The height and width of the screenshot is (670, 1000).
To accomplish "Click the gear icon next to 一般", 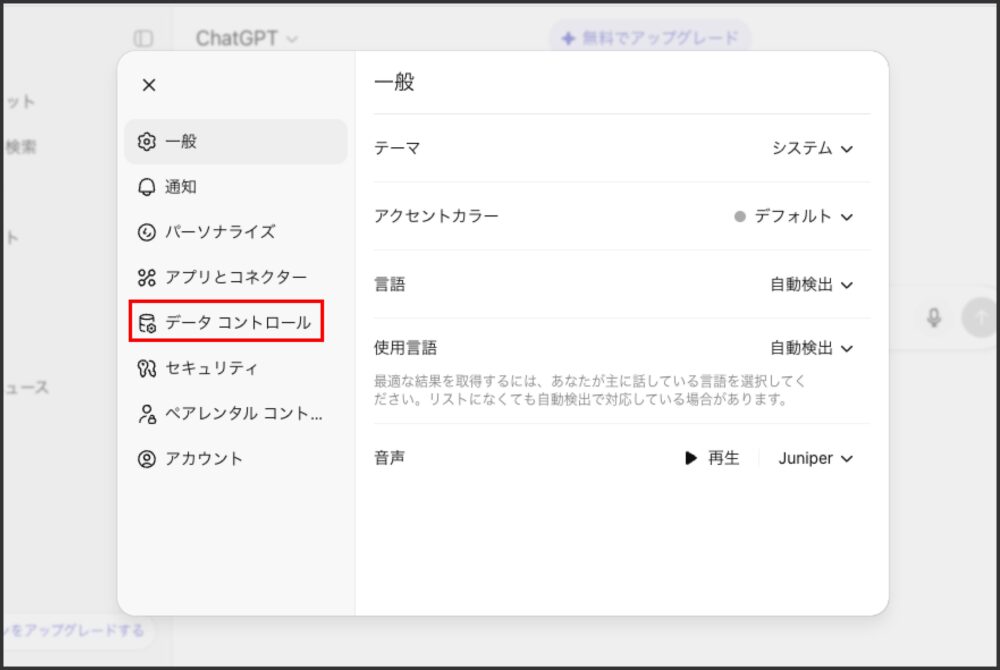I will point(147,142).
